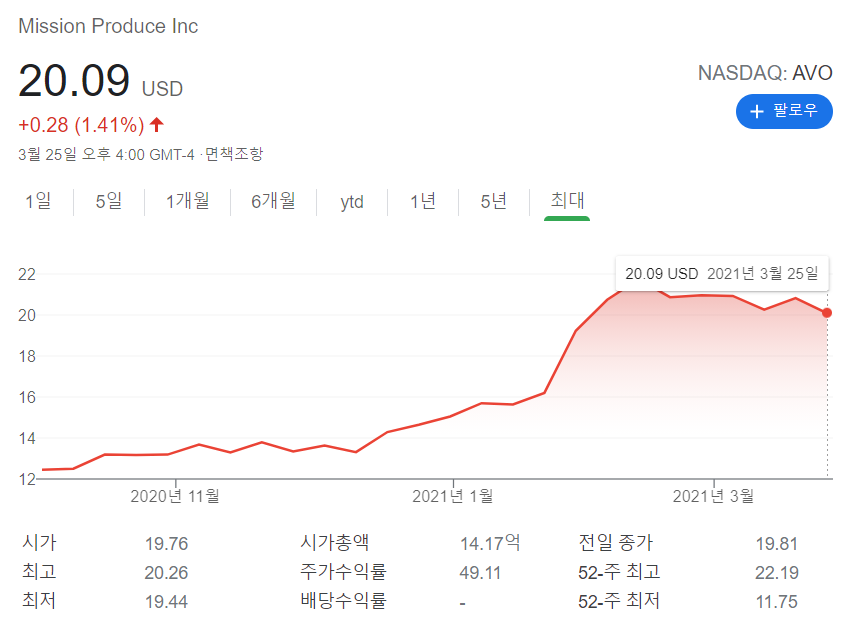Click the 배당수익률 label

pos(343,601)
